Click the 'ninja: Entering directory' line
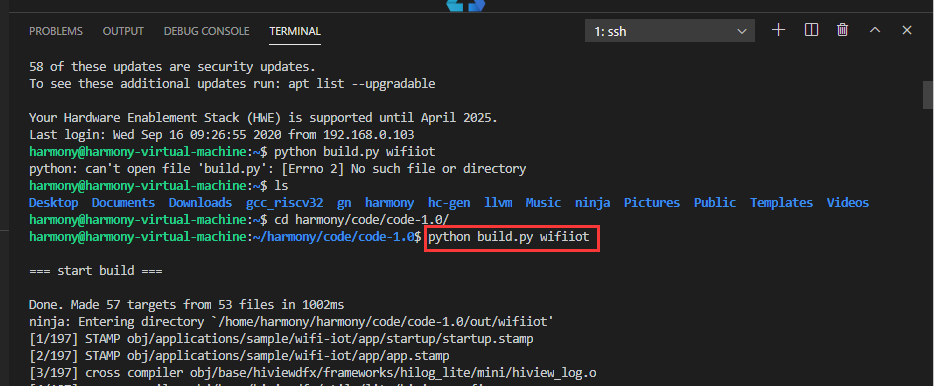The image size is (934, 386). tap(292, 322)
